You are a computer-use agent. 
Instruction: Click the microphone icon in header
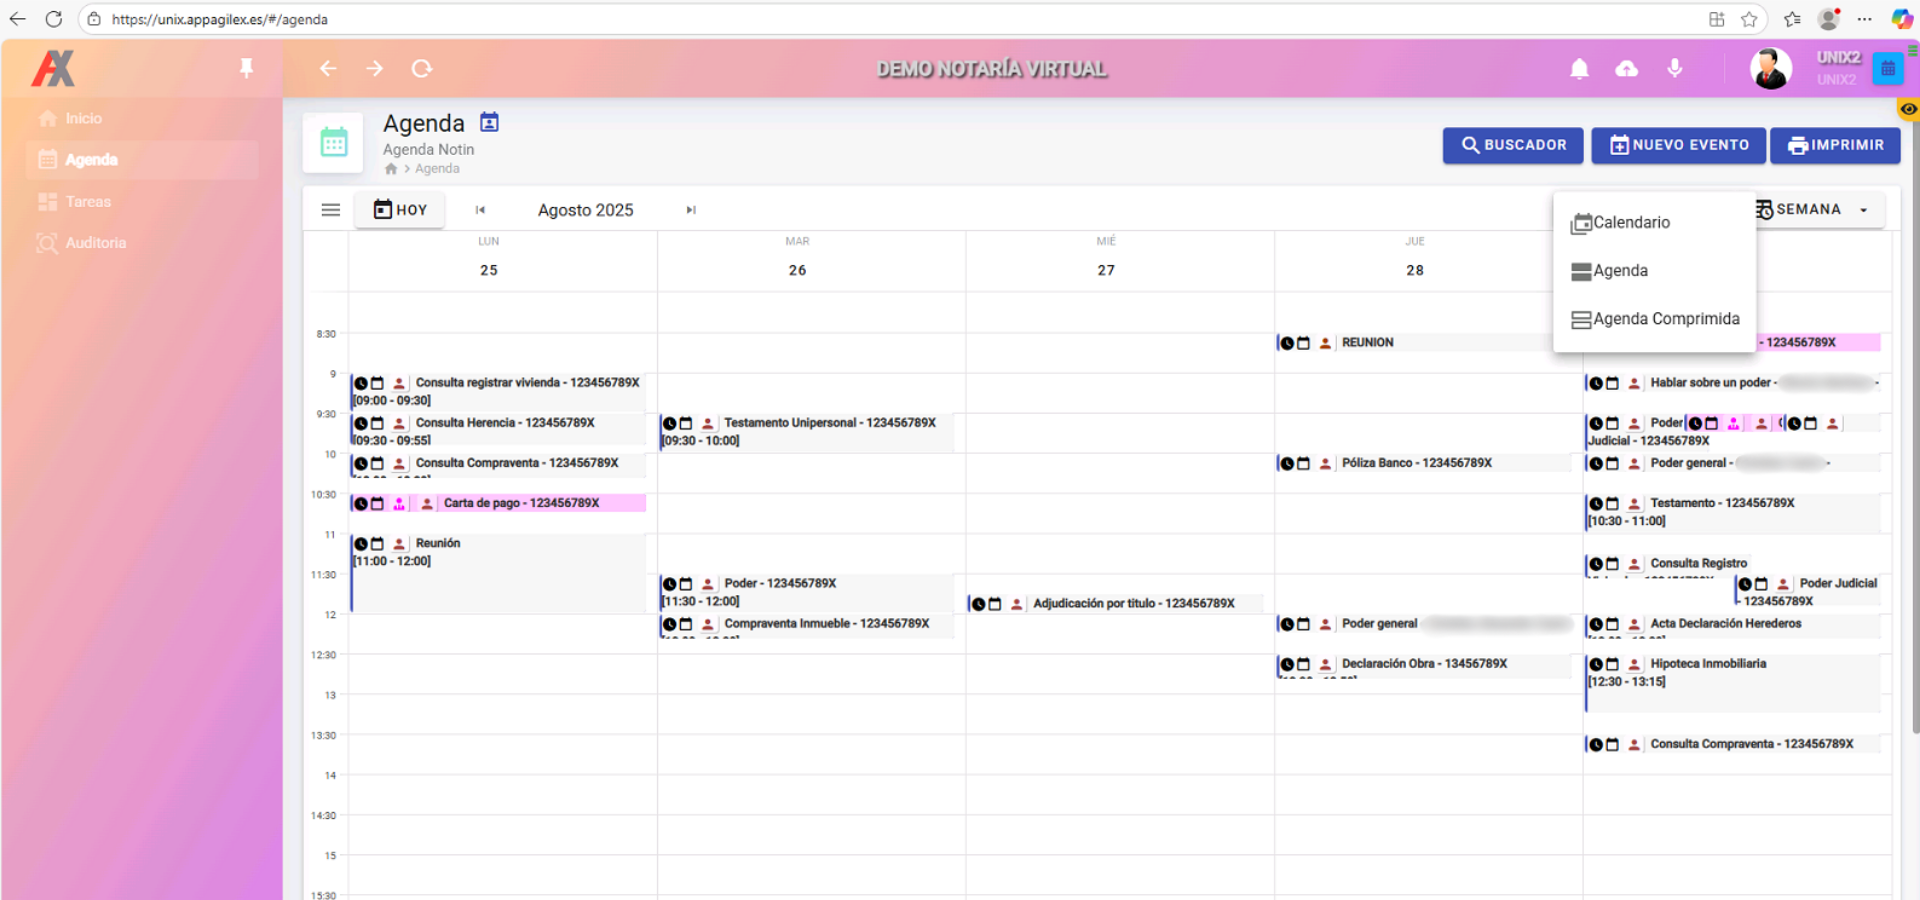click(x=1675, y=68)
